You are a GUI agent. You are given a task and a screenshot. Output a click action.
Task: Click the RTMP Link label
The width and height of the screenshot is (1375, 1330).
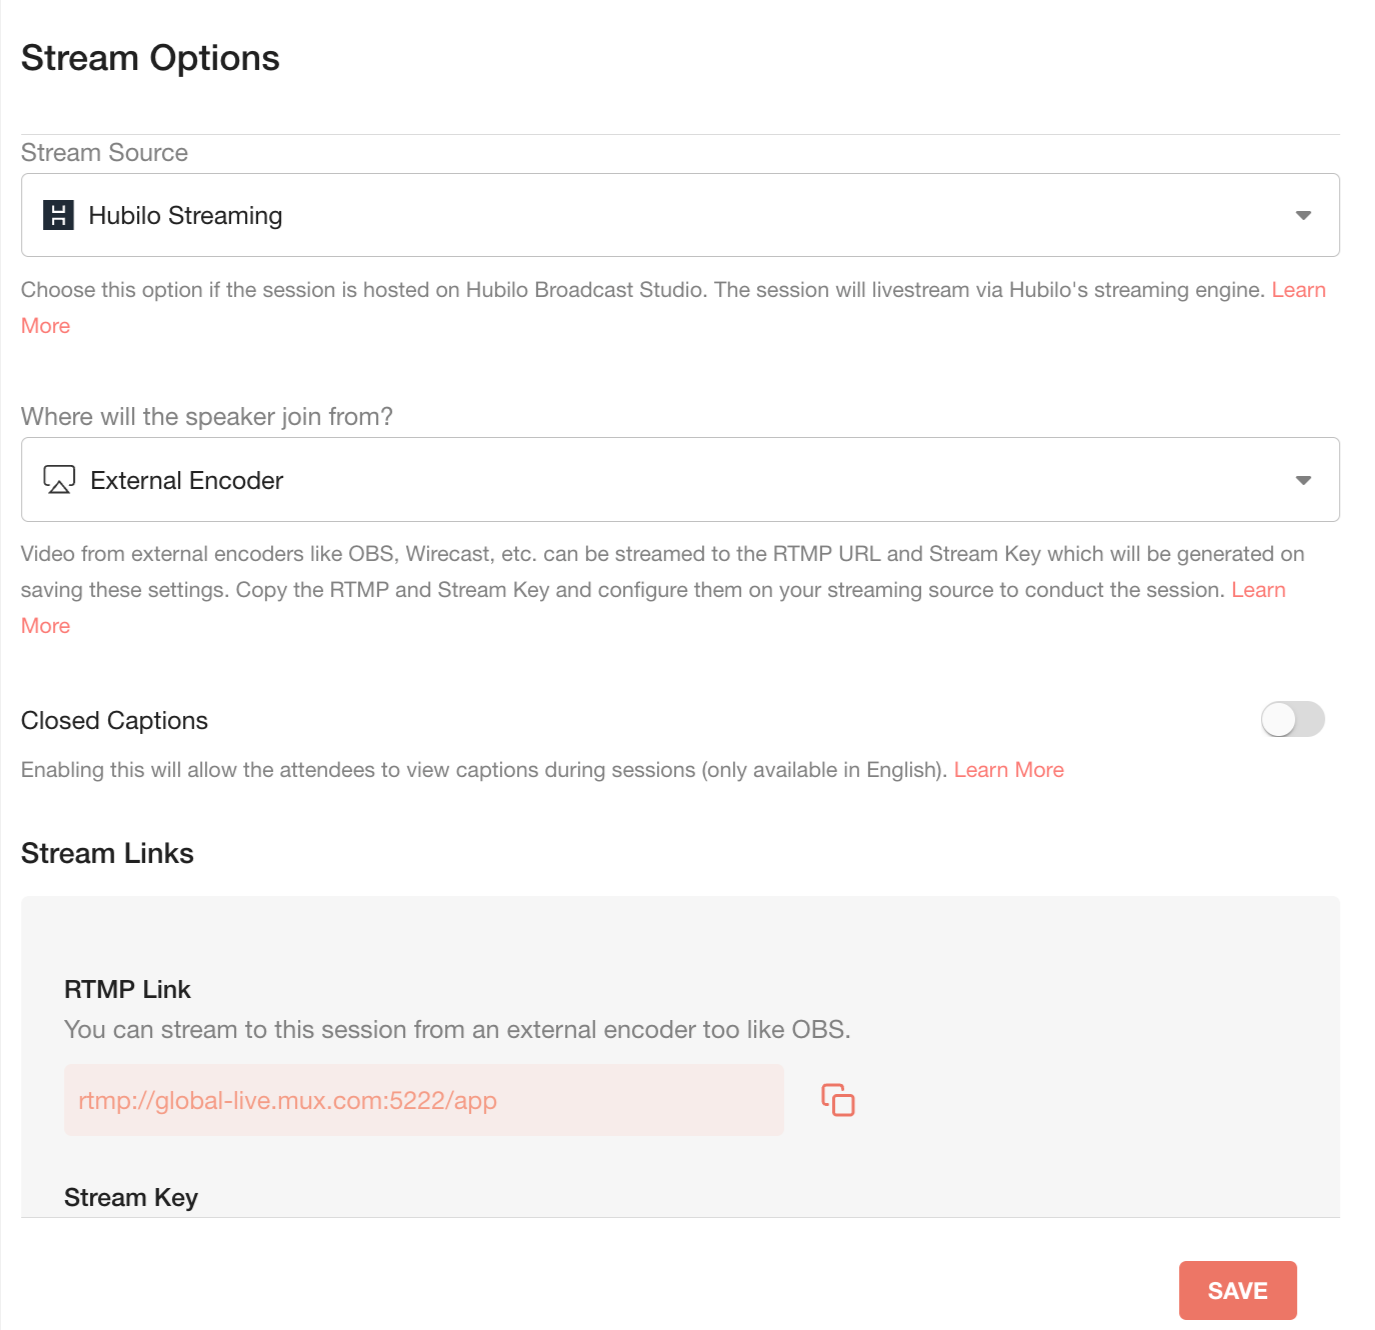127,989
